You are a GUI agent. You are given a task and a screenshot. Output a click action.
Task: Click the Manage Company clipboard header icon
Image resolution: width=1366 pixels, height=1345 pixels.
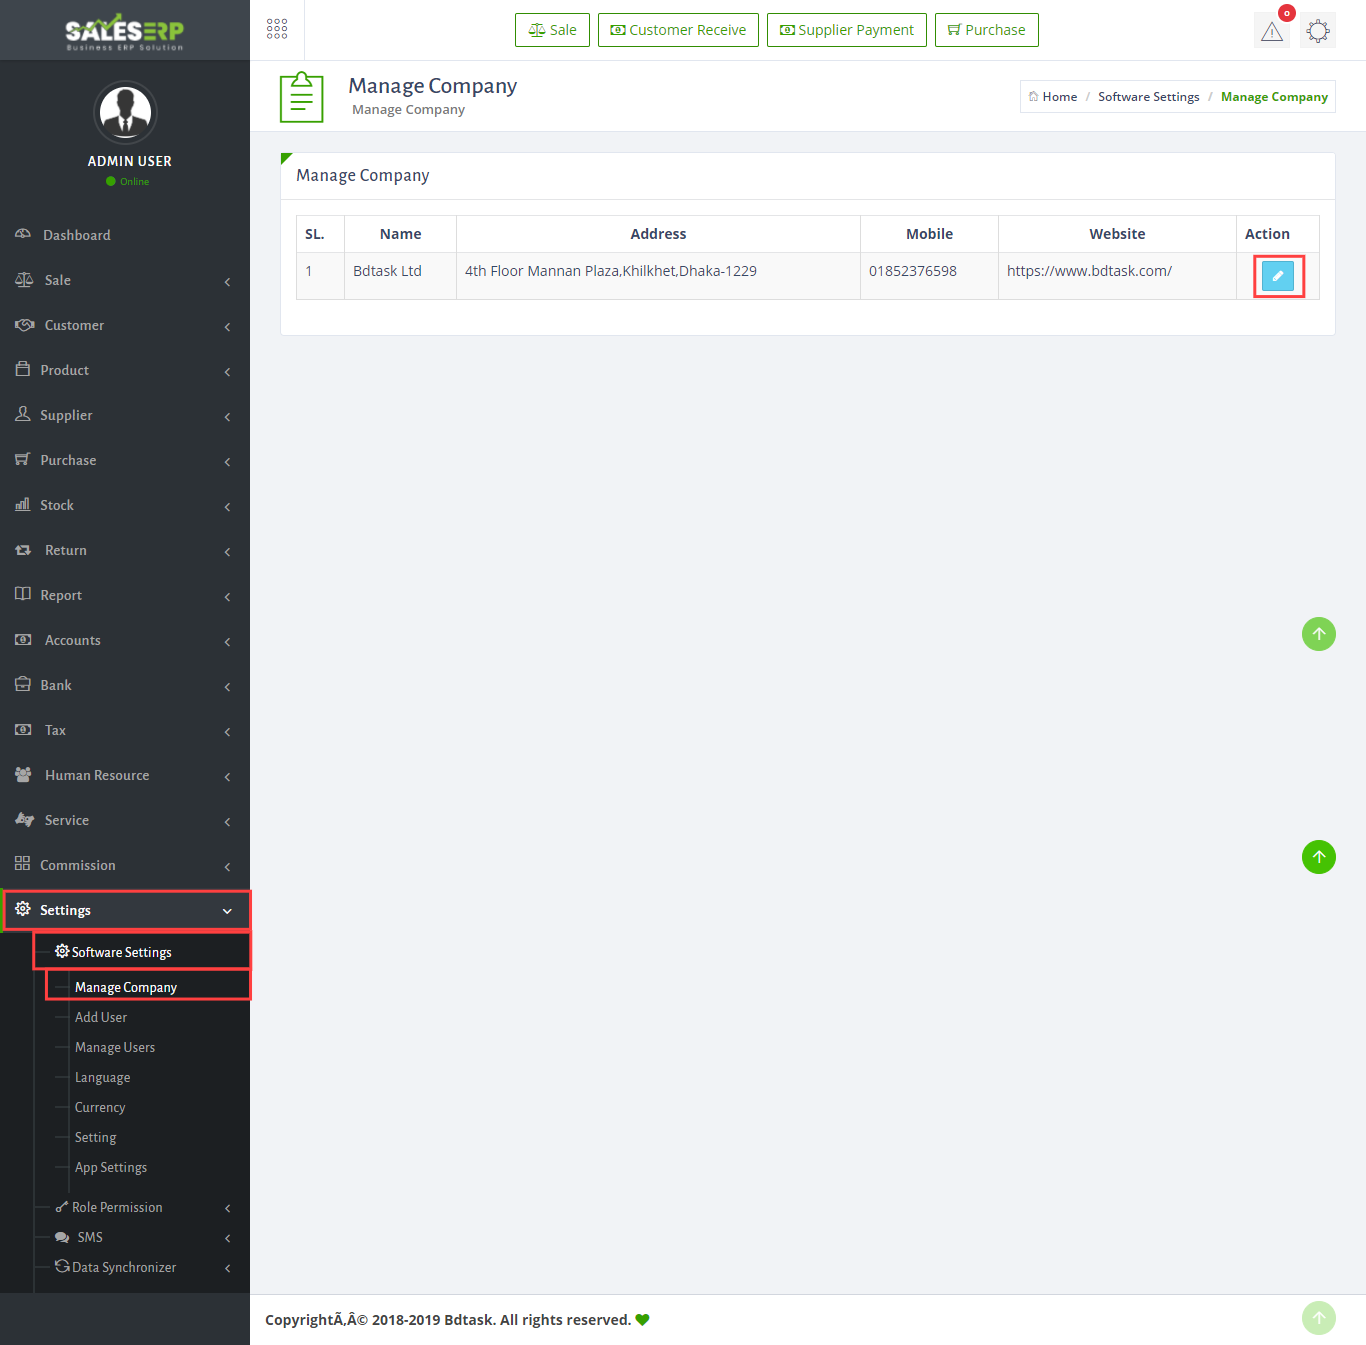point(301,97)
